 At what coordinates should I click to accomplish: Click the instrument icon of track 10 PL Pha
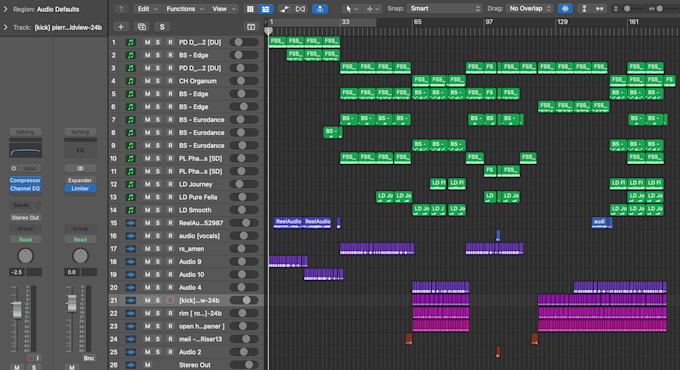pyautogui.click(x=131, y=159)
